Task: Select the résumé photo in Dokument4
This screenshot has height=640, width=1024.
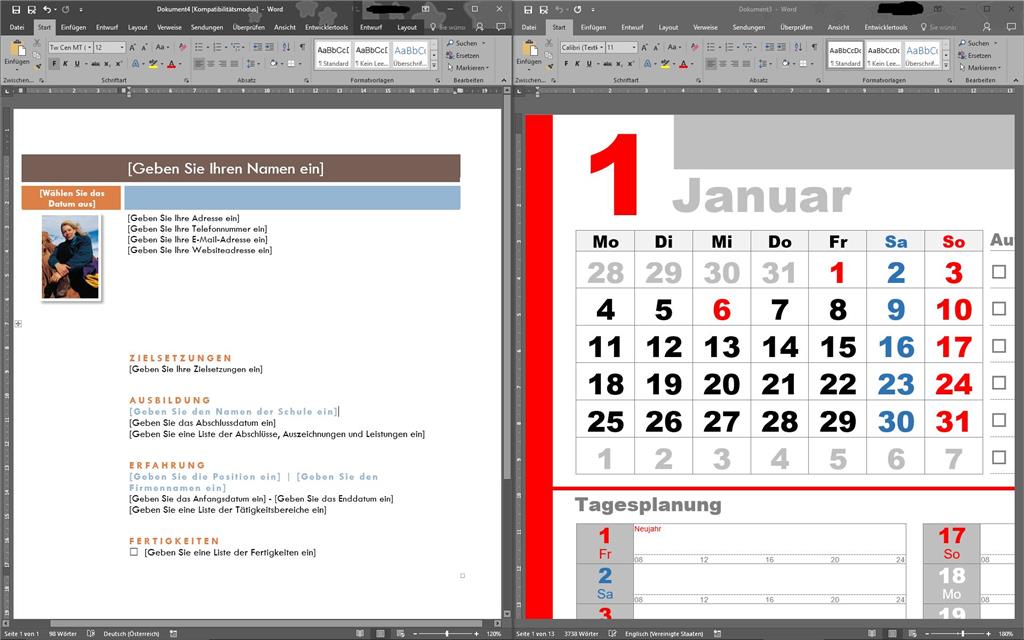Action: (71, 257)
